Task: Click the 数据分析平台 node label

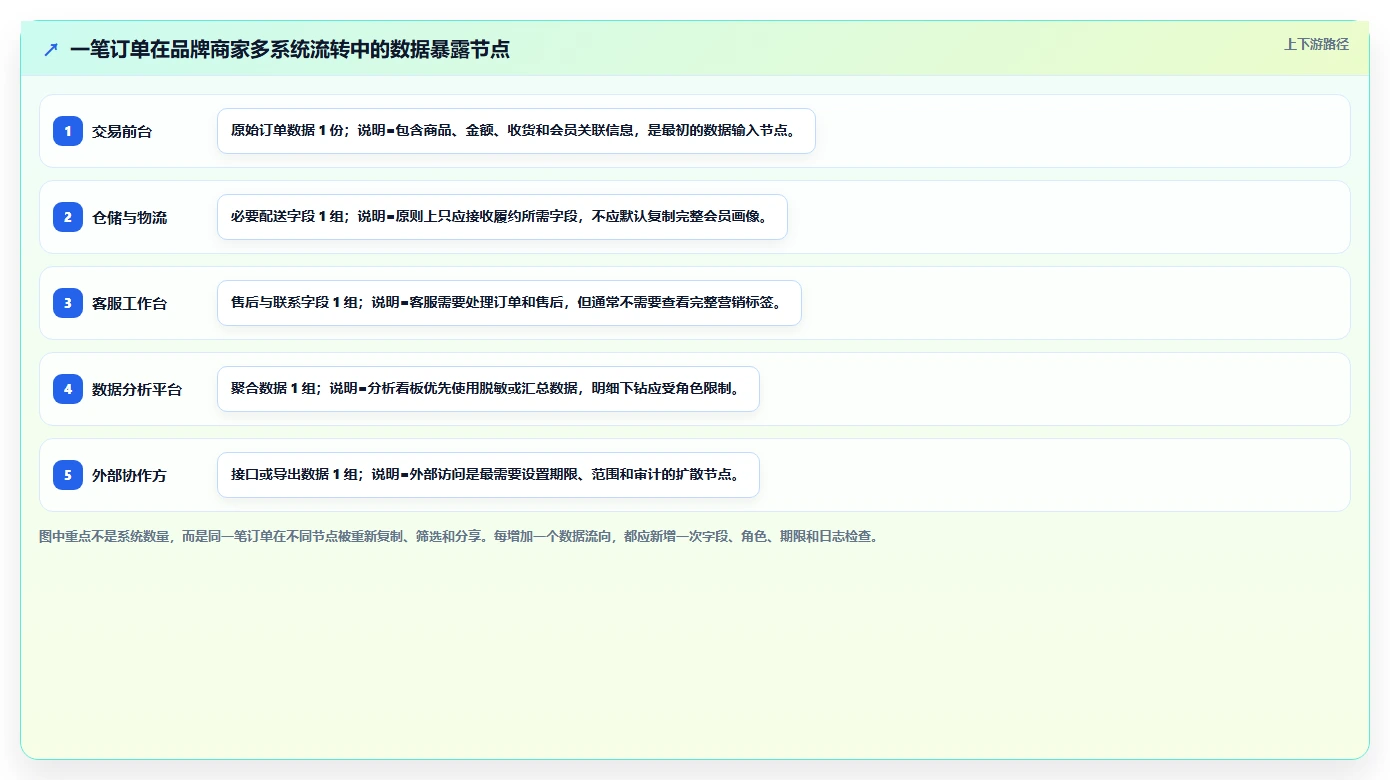Action: (137, 389)
